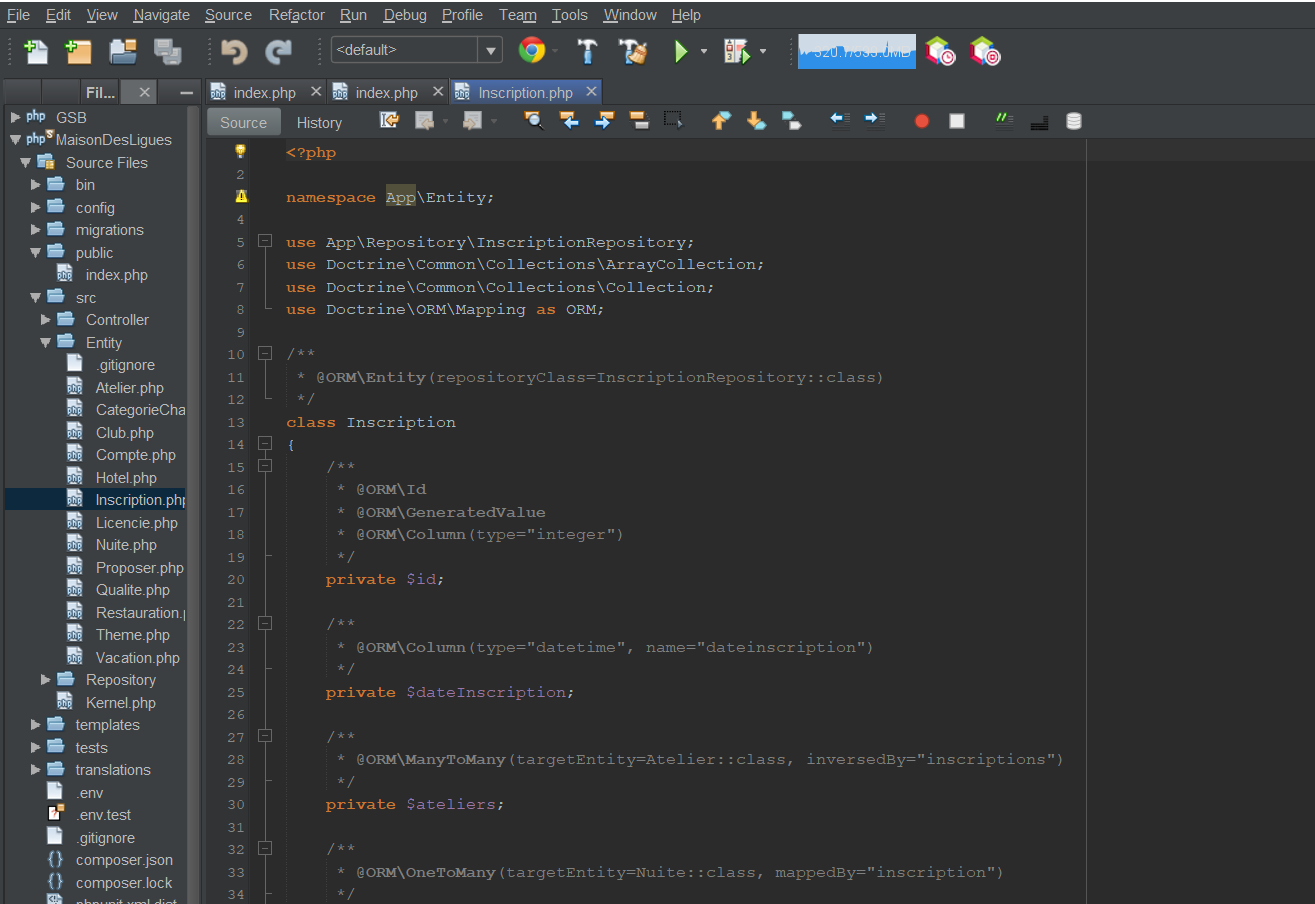Click Shift Line Left icon
This screenshot has height=904, width=1315.
coord(841,121)
